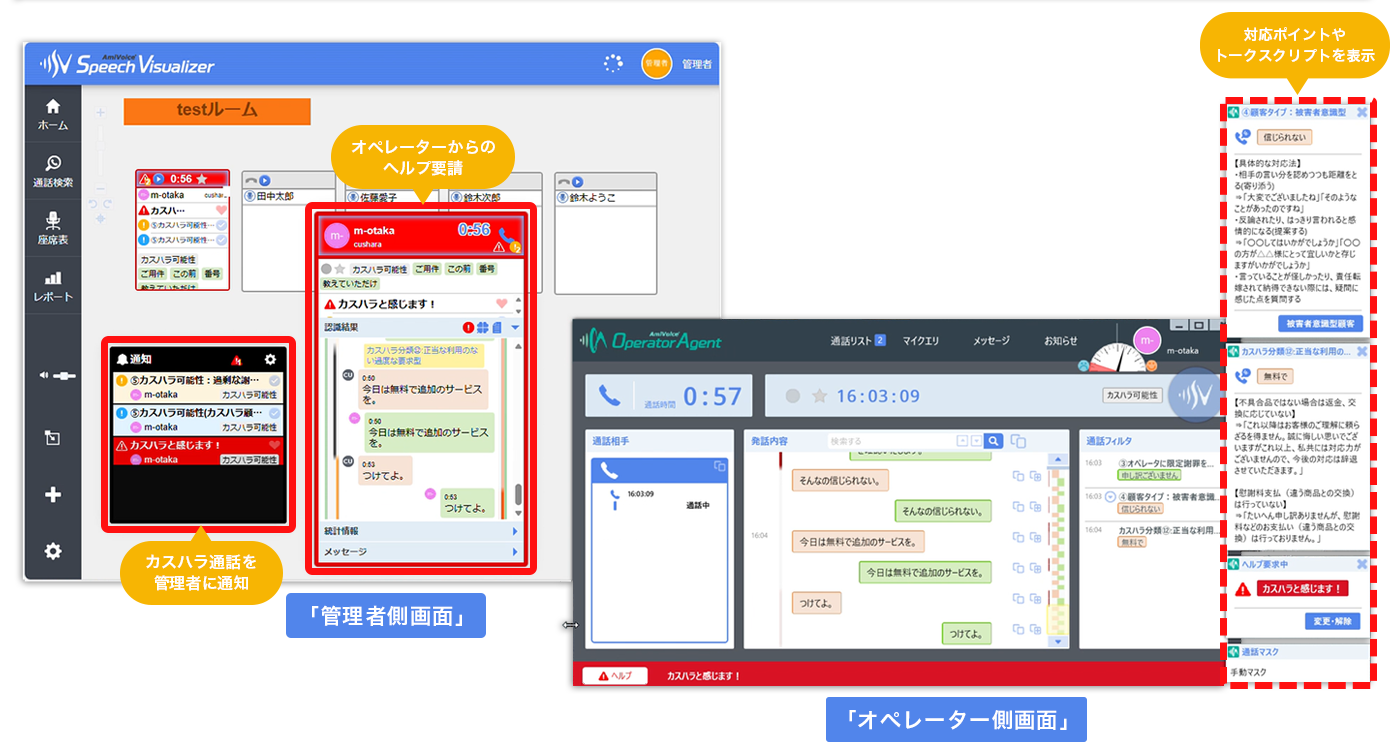Screen dimensions: 1400x755
Task: Toggle the star next to 16:03:09
Action: point(820,396)
